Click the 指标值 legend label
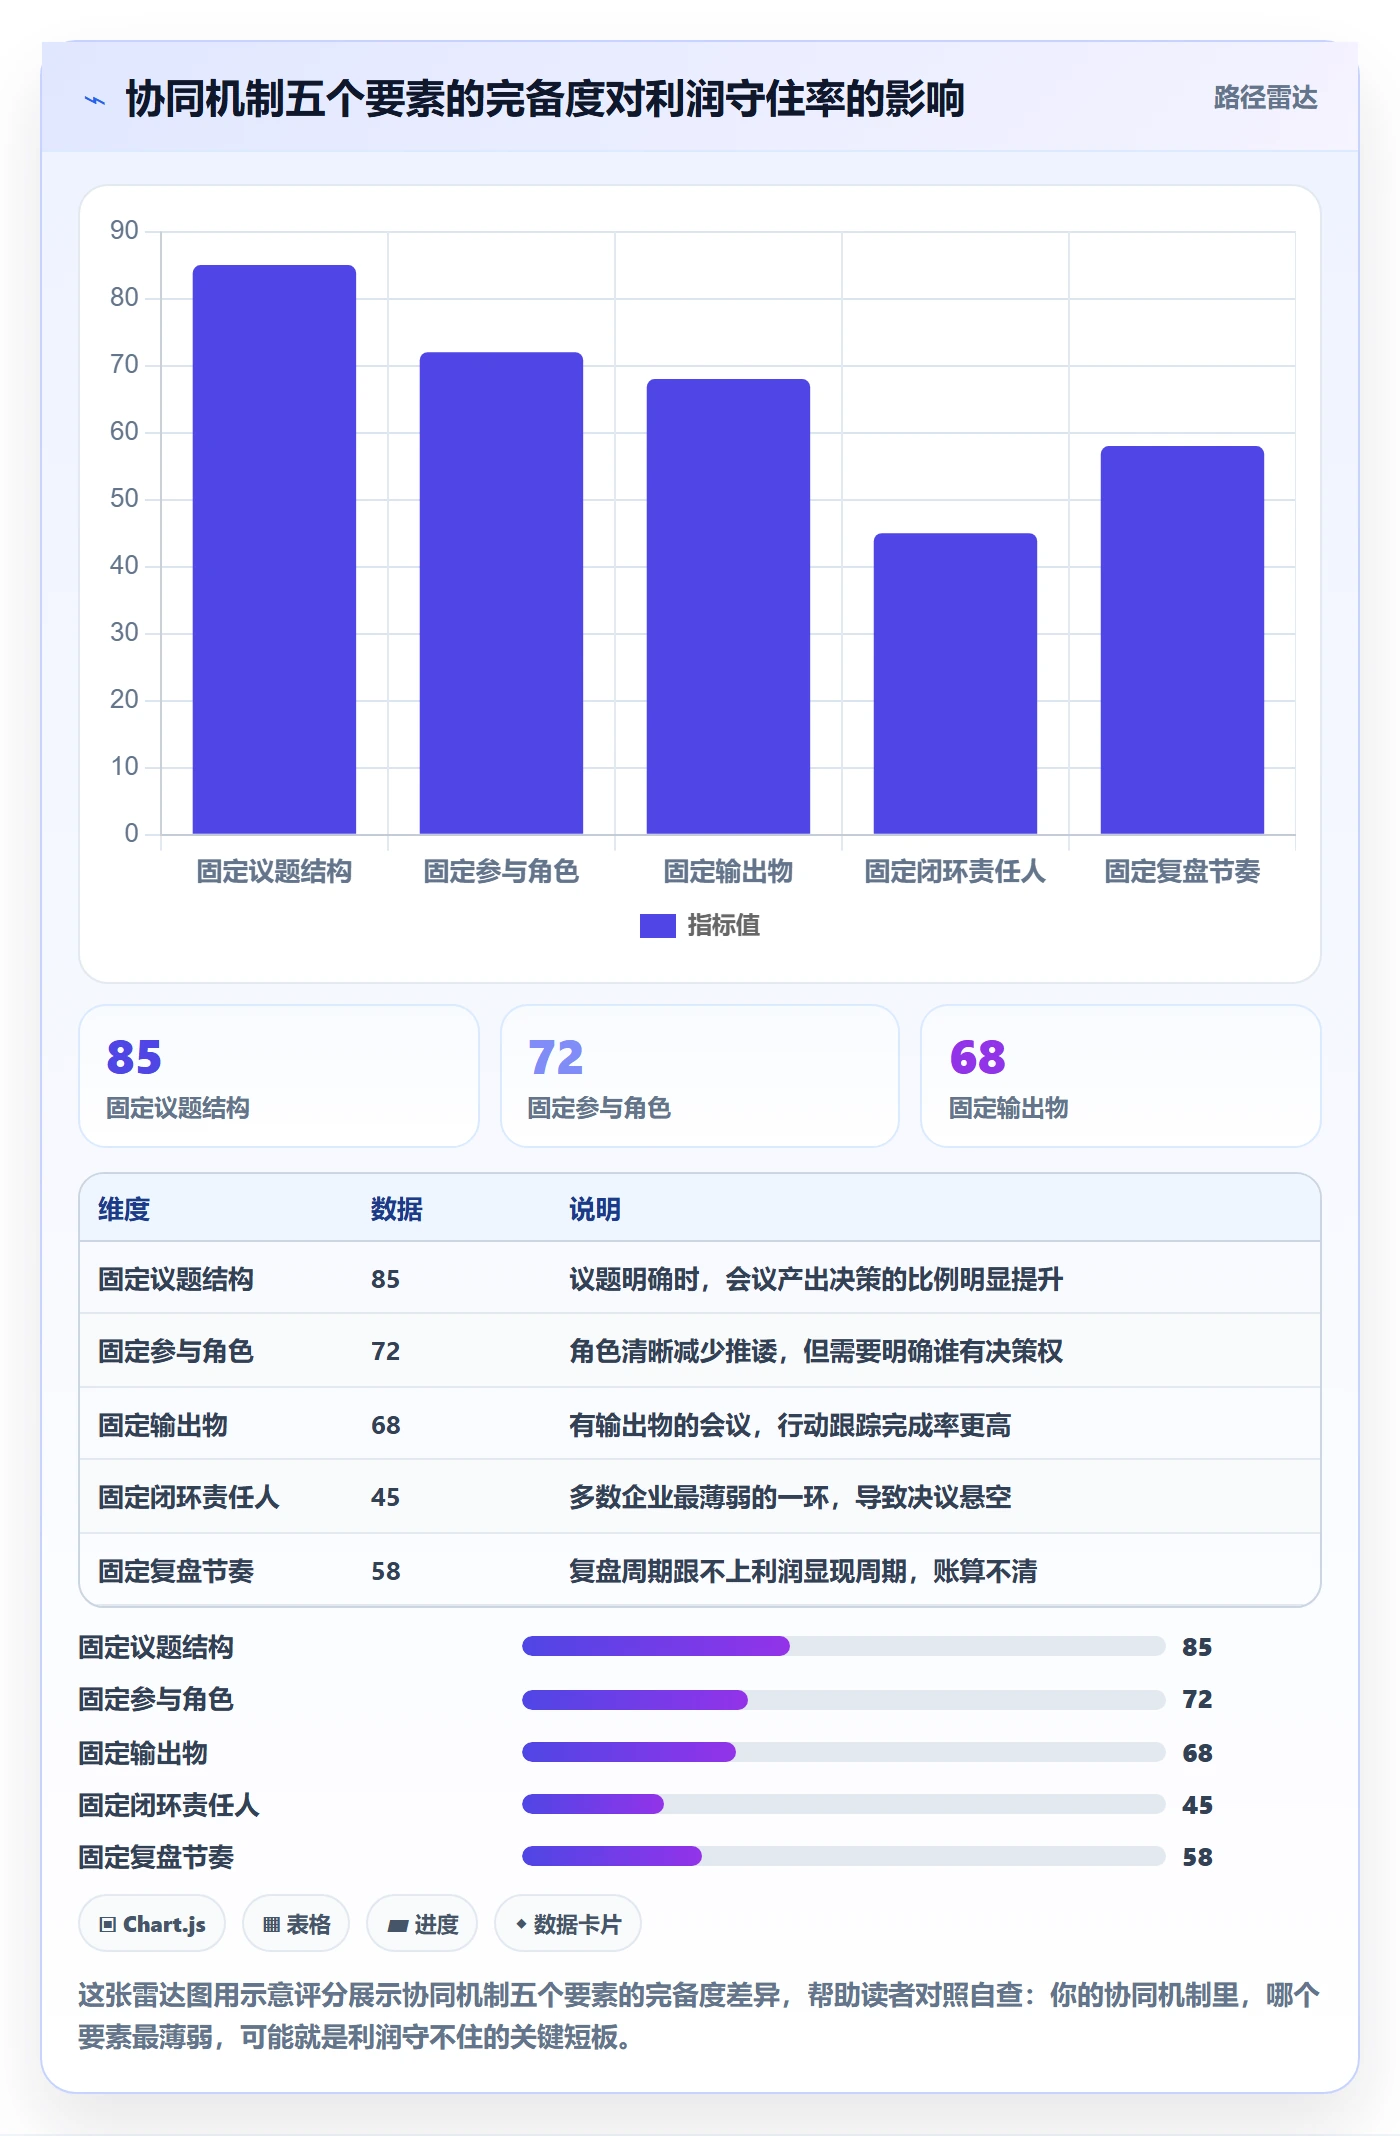This screenshot has width=1400, height=2136. pyautogui.click(x=724, y=926)
